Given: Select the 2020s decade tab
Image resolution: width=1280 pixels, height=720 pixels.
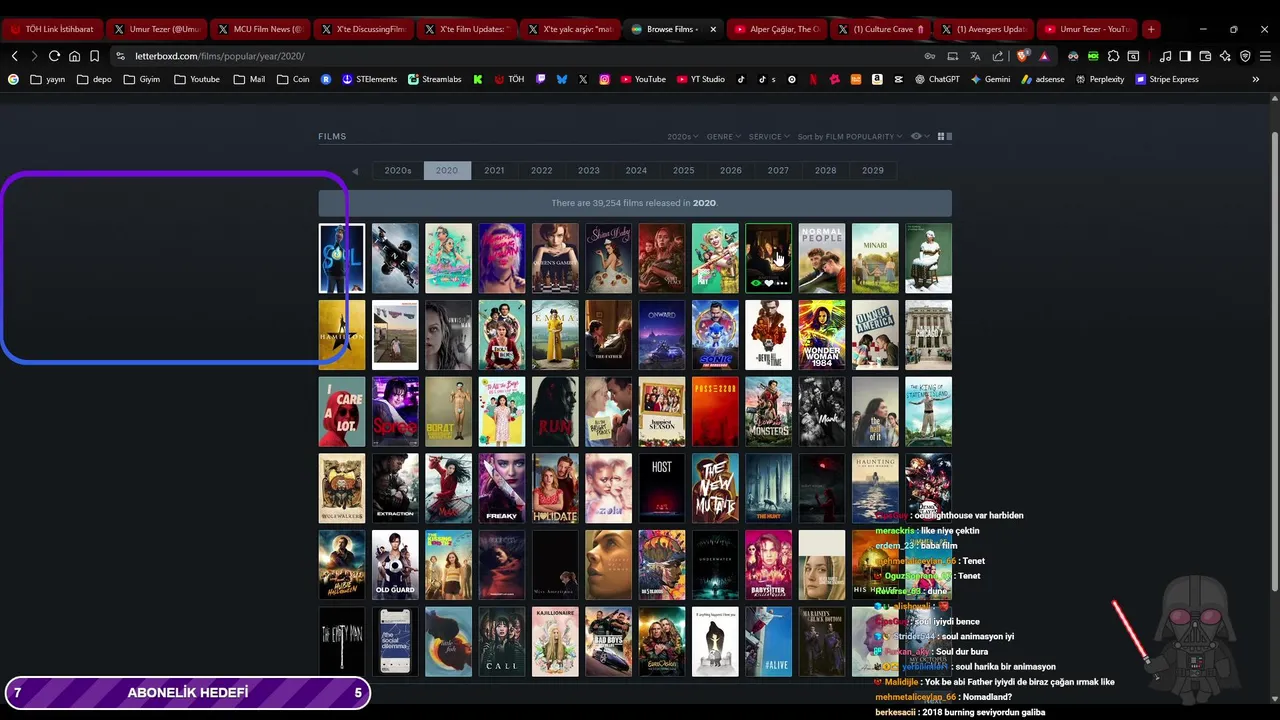Looking at the screenshot, I should coord(398,170).
